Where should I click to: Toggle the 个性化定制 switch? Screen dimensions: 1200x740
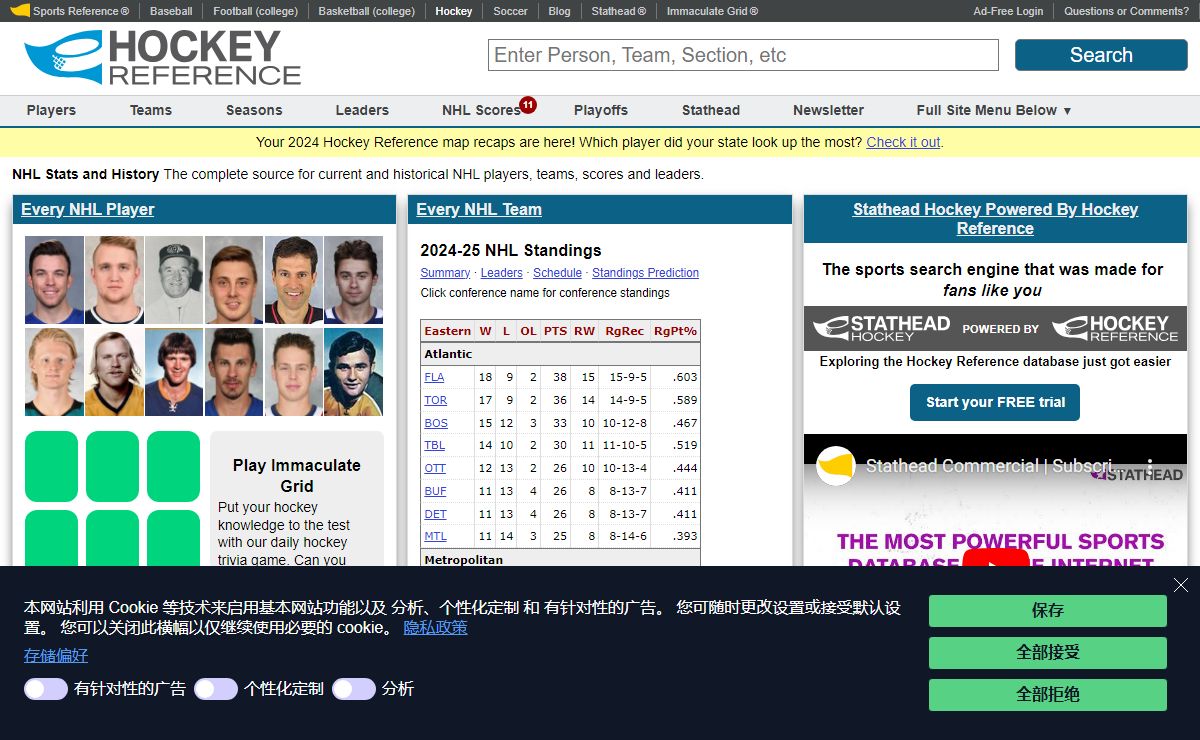tap(216, 689)
